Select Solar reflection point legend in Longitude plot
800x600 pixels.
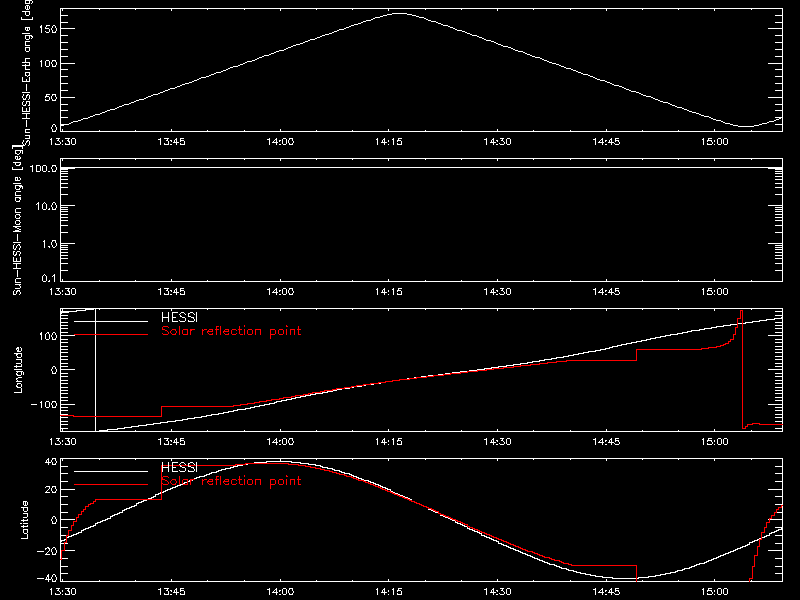(231, 331)
